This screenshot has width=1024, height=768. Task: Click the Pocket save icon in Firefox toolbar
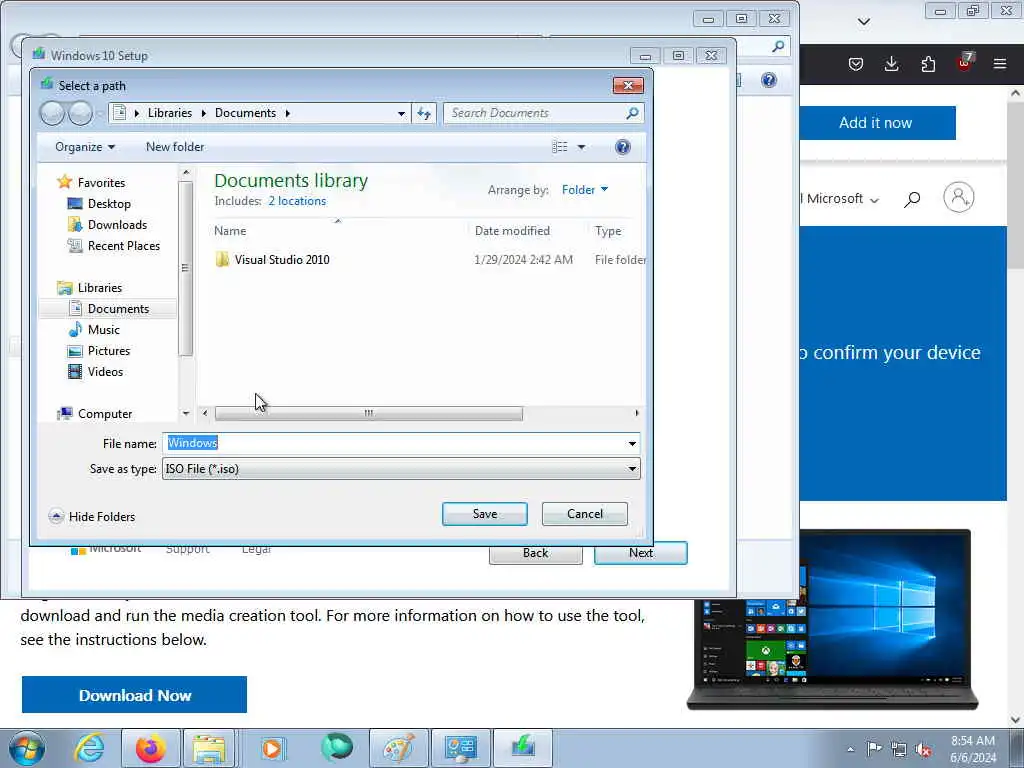click(856, 63)
